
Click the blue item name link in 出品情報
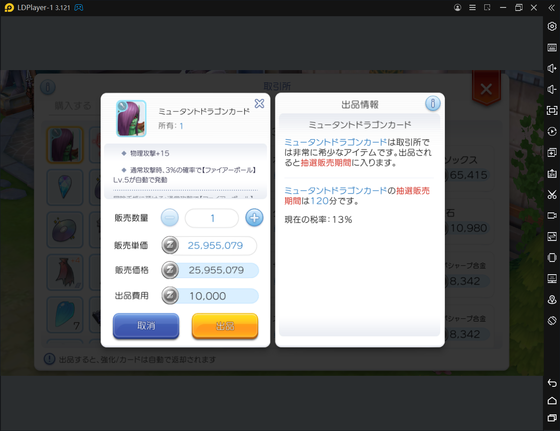[x=335, y=142]
